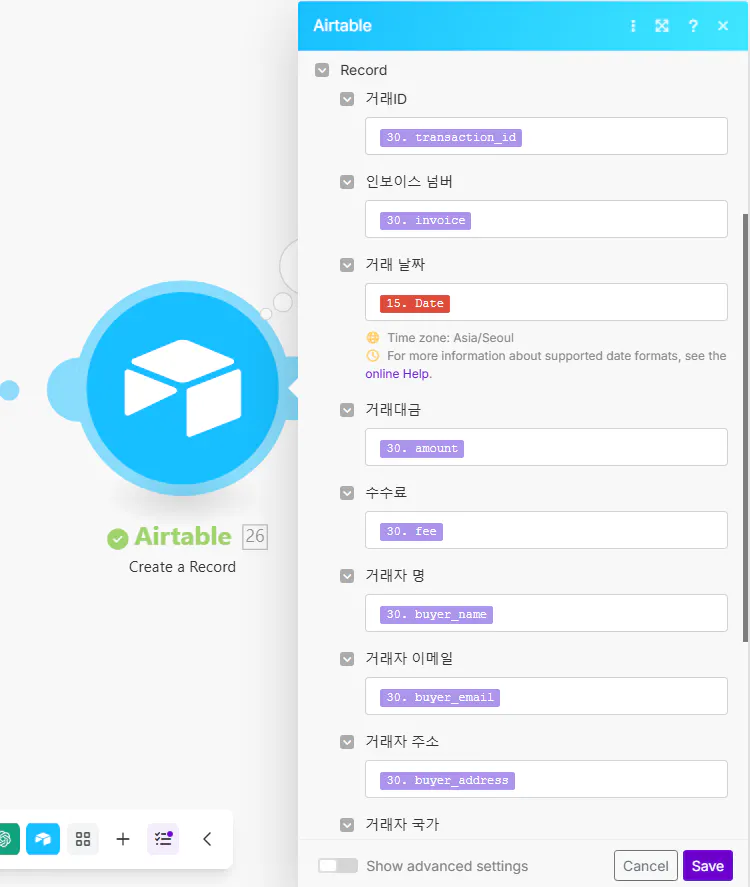The image size is (750, 887).
Task: Focus the 거래자 명 input field
Action: click(546, 613)
